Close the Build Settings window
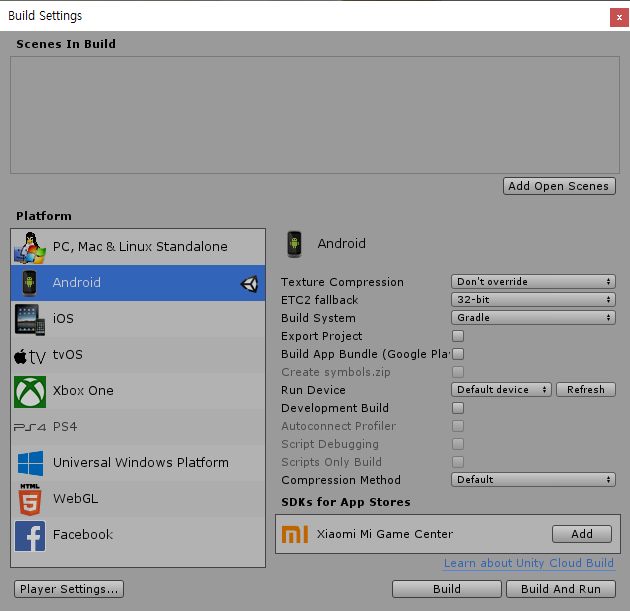This screenshot has width=630, height=611. (x=619, y=18)
